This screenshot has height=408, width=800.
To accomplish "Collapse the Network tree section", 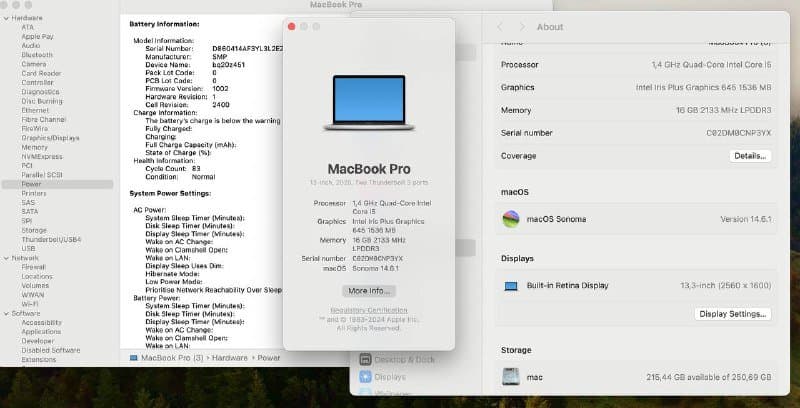I will tap(6, 259).
